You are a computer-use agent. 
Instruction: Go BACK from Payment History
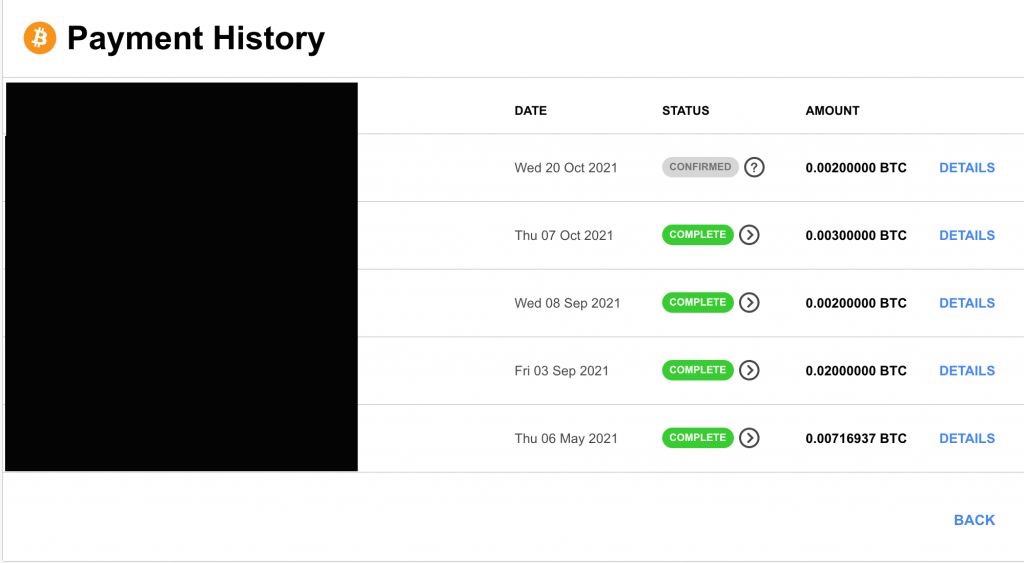click(x=974, y=520)
